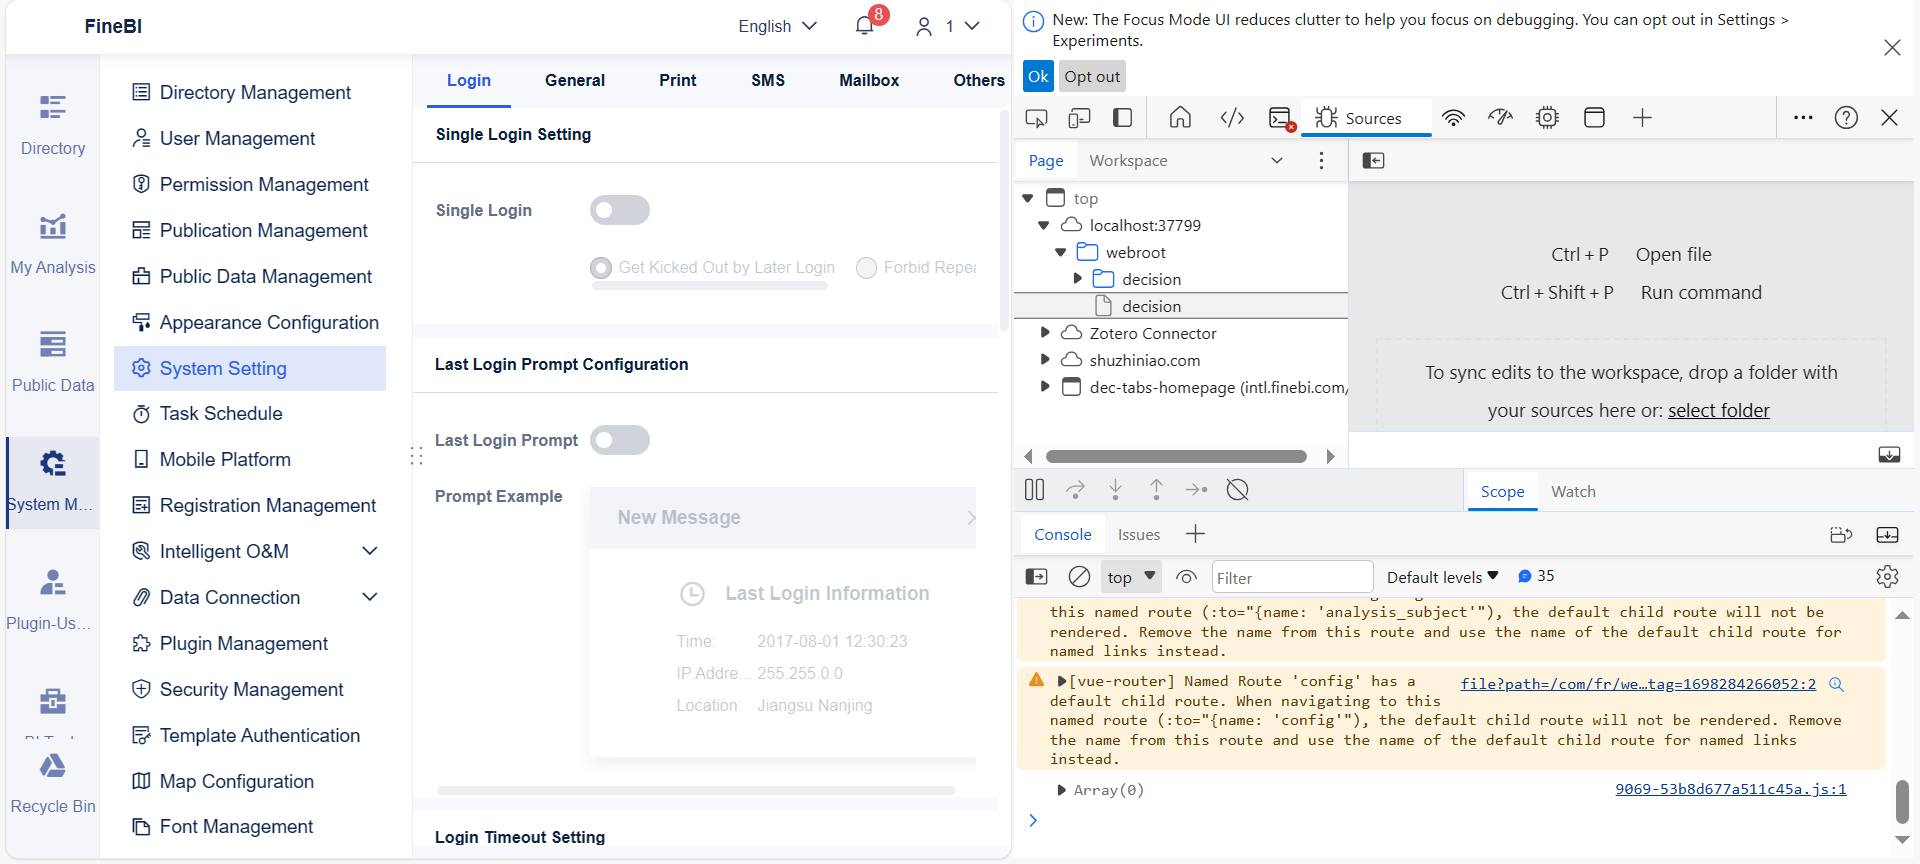
Task: Open the Public Data sidebar module
Action: 53,362
